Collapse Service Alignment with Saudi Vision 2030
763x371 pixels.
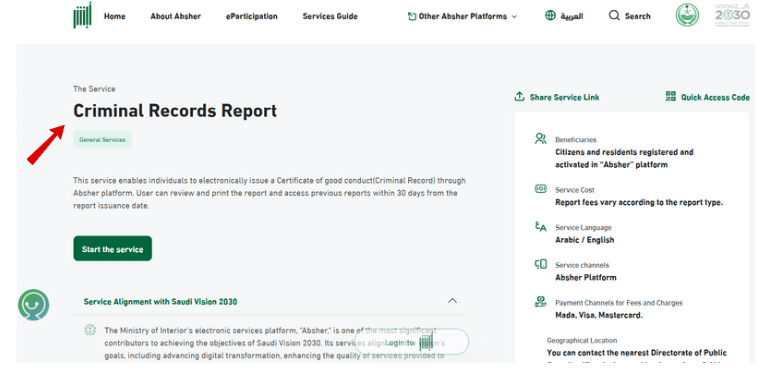point(452,300)
